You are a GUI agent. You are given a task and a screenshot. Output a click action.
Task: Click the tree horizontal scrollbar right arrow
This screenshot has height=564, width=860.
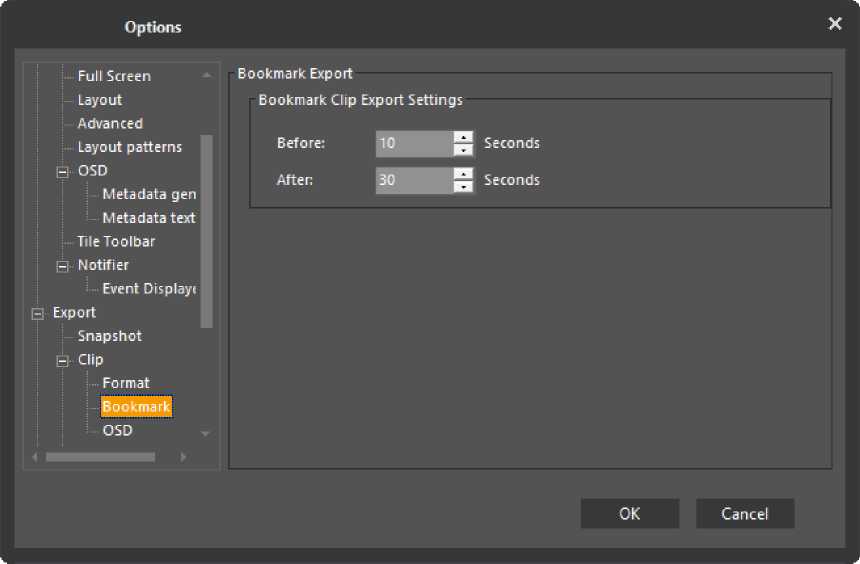183,457
